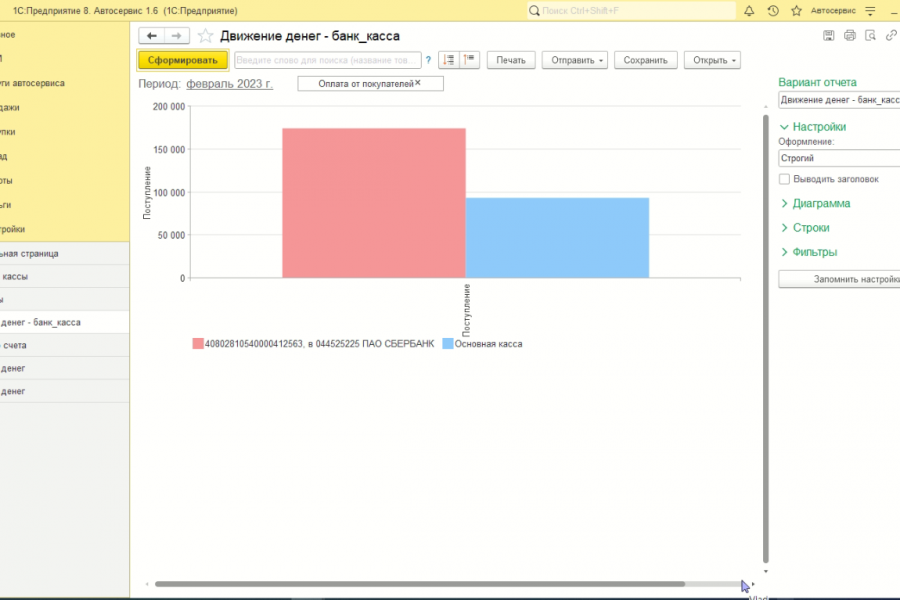This screenshot has width=900, height=600.
Task: Click the blue Основная касса legend swatch
Action: coord(448,343)
